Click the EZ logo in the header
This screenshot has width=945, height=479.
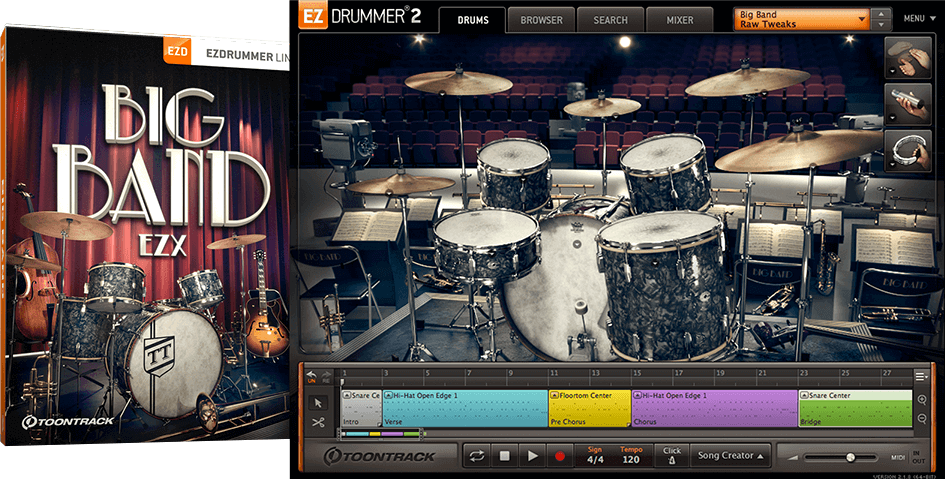pyautogui.click(x=313, y=16)
